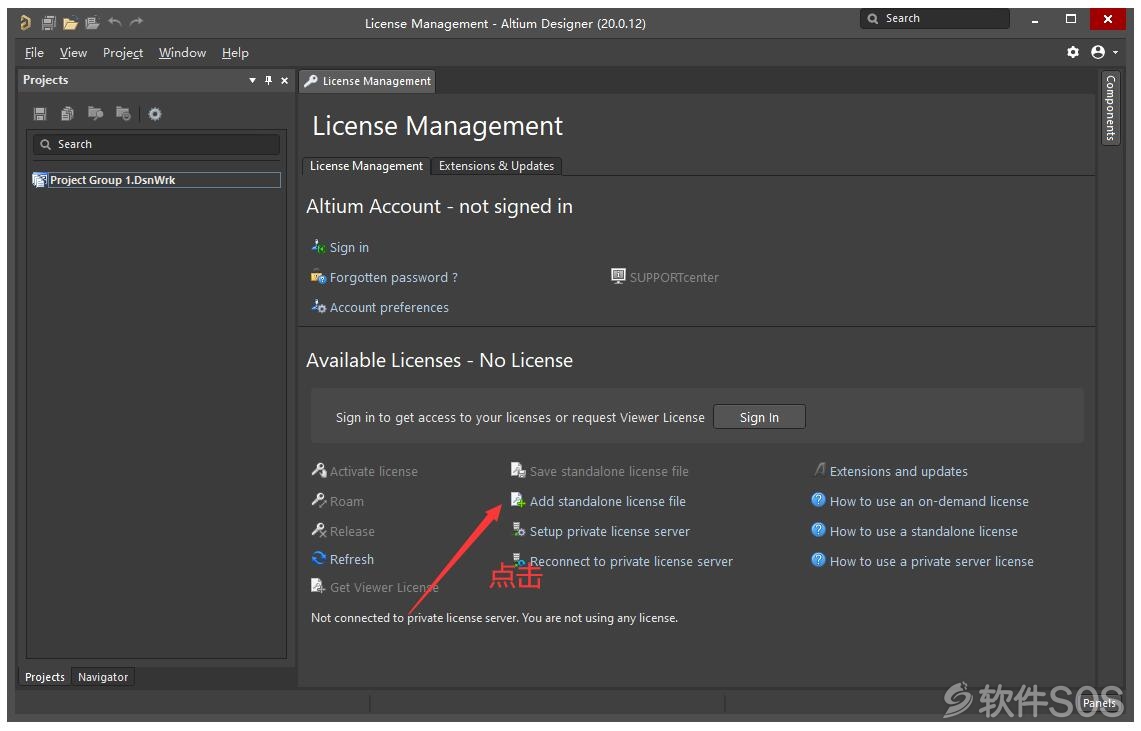1141x731 pixels.
Task: Click the on-demand license help question icon
Action: [x=818, y=500]
